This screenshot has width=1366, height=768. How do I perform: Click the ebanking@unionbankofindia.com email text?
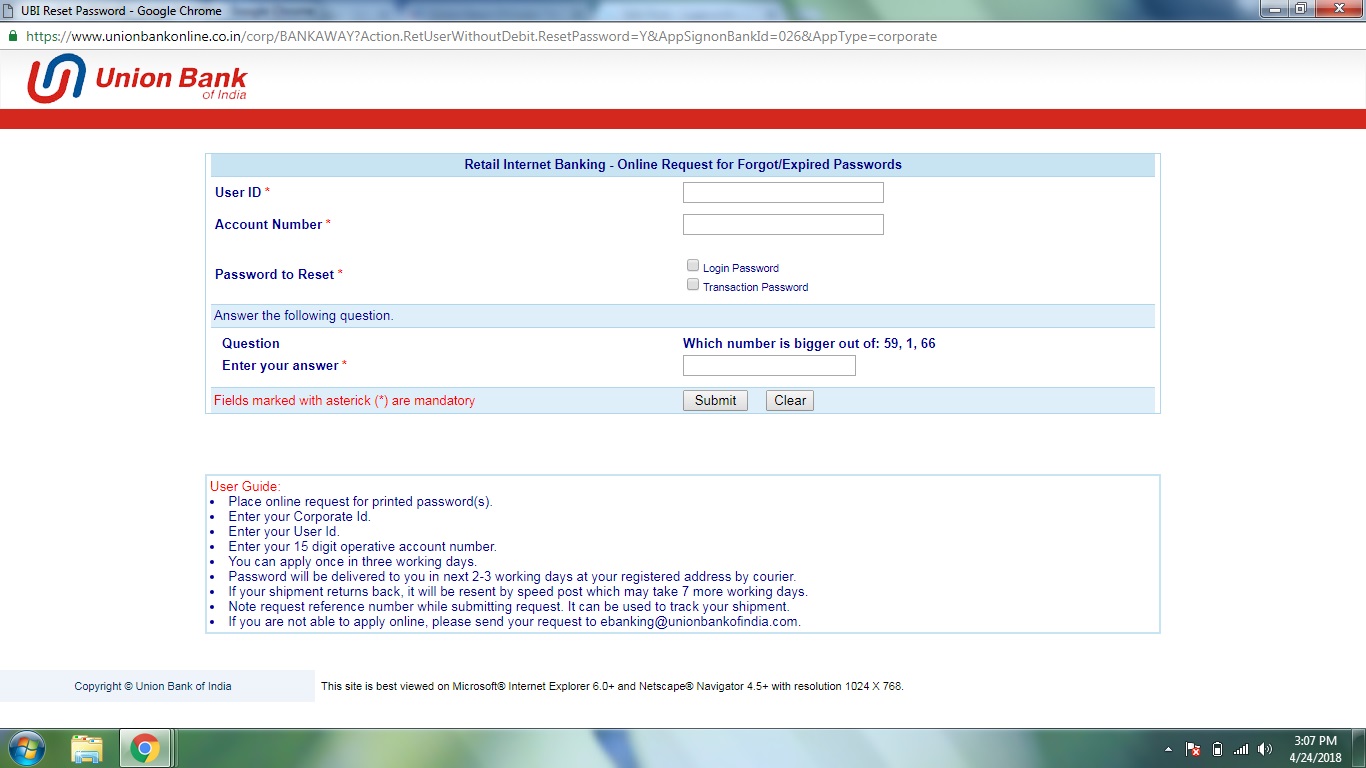700,621
